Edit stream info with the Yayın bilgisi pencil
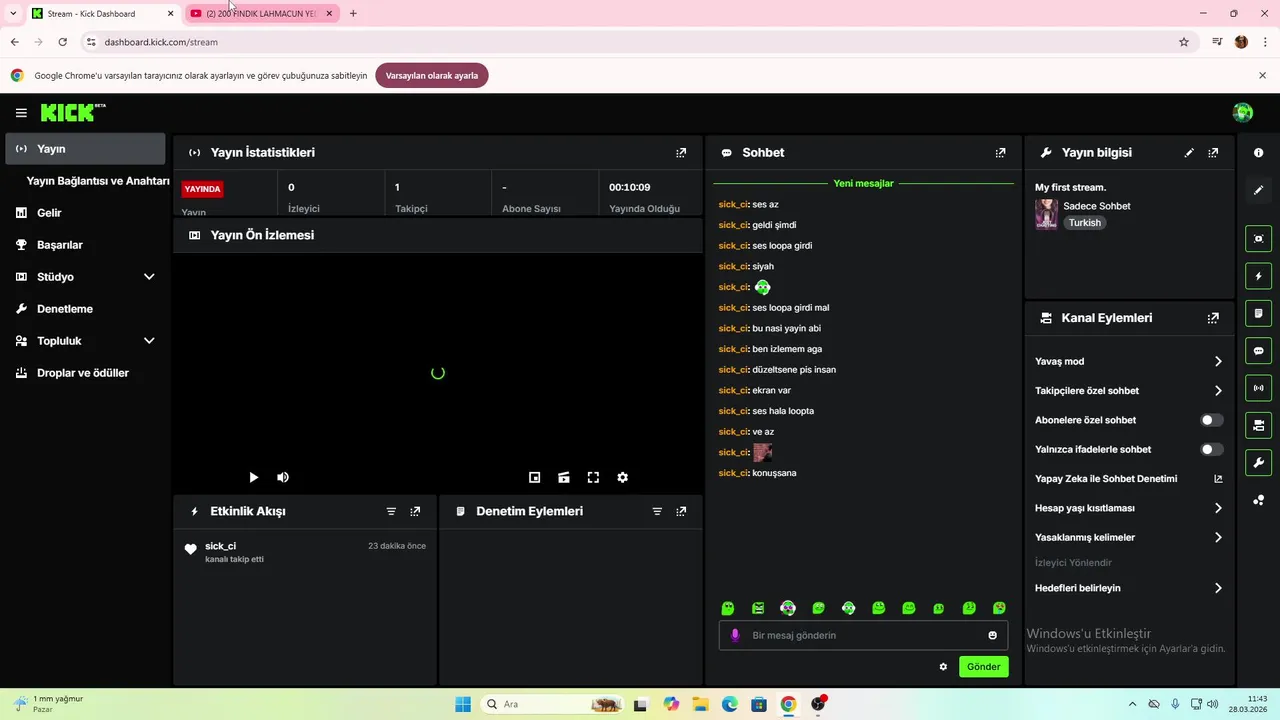 coord(1189,153)
